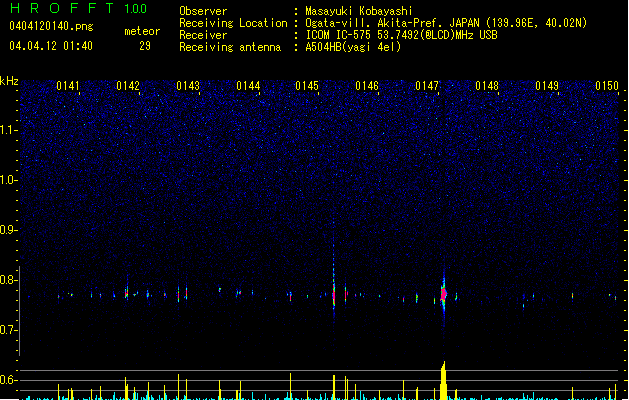Click the 0.6 kHz axis label
Screen dimensions: 629x400
pyautogui.click(x=8, y=380)
